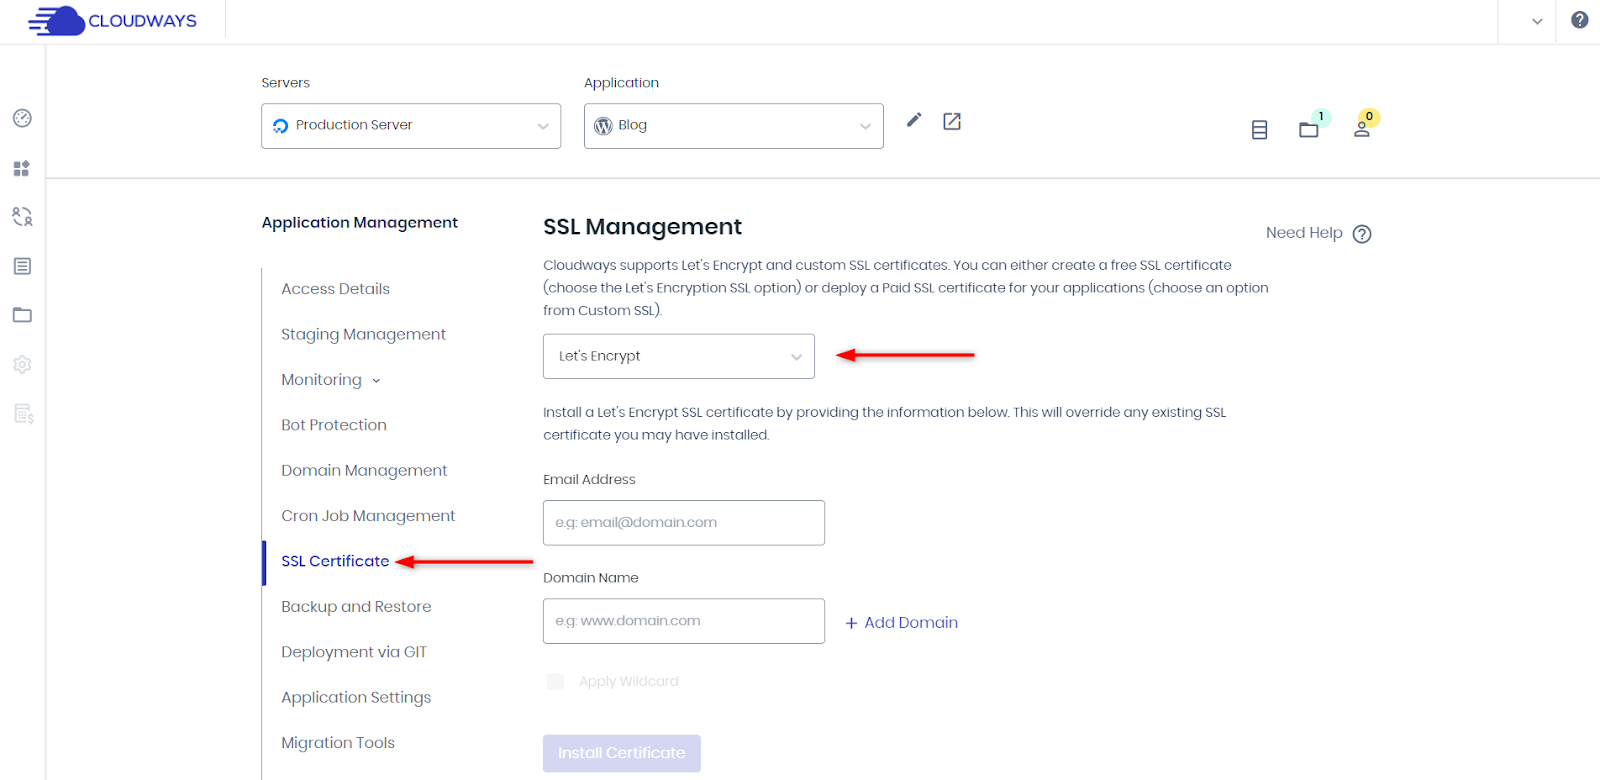Select SSL Certificate menu item
The height and width of the screenshot is (780, 1600).
coord(335,561)
